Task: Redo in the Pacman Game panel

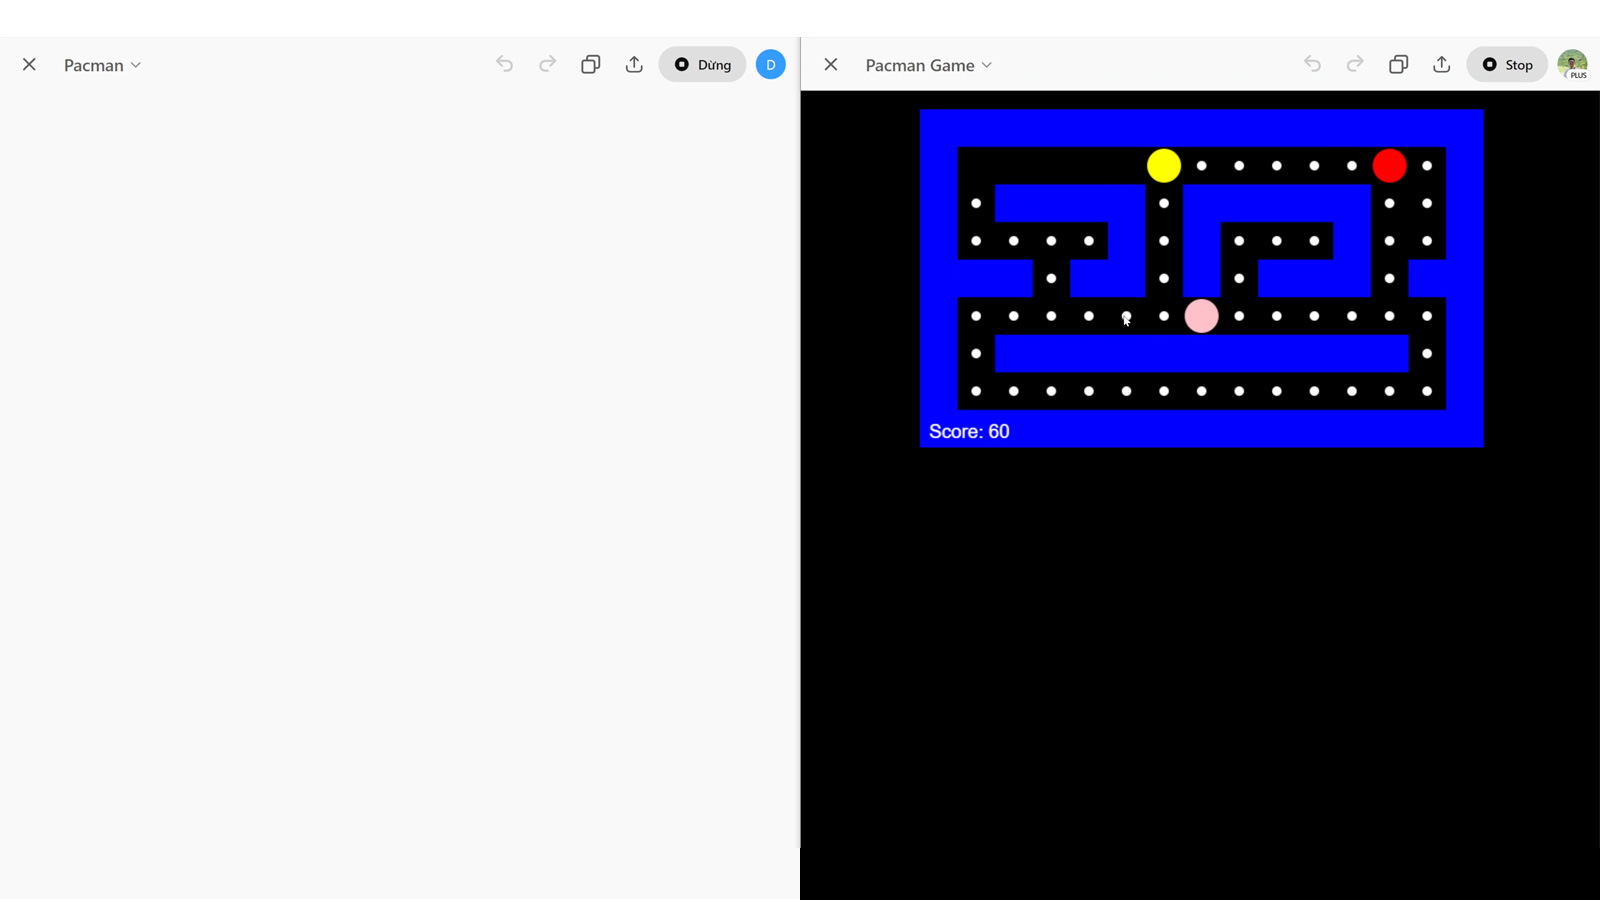Action: [1355, 65]
